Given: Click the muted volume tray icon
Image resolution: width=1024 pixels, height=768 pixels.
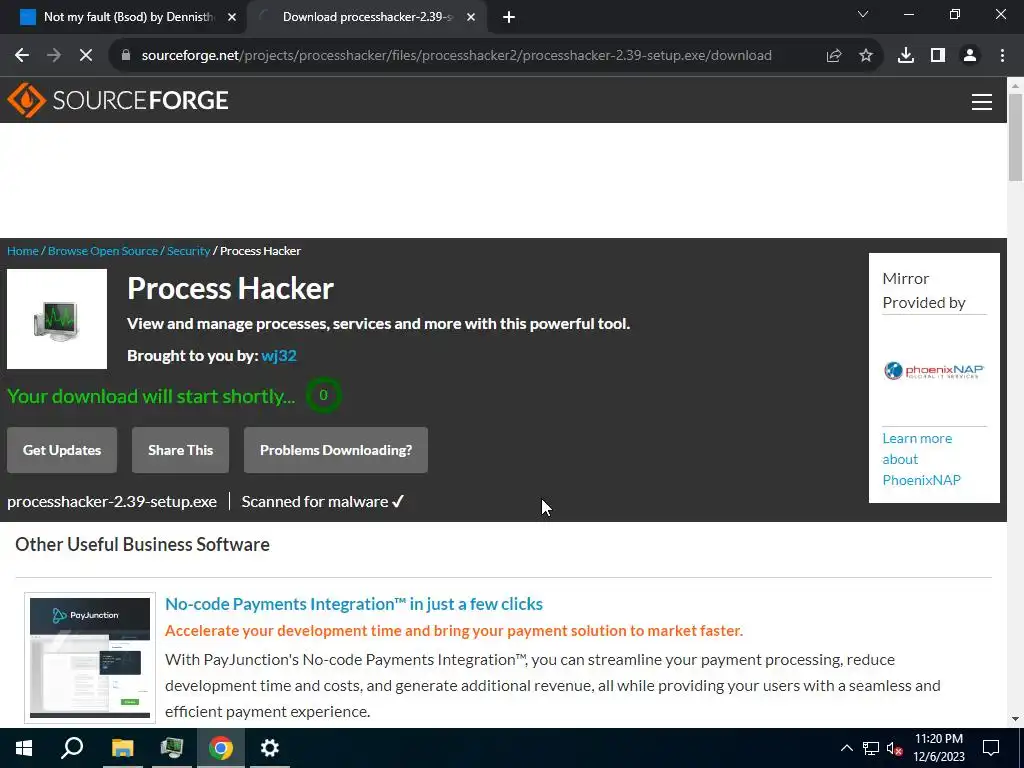Looking at the screenshot, I should [x=894, y=748].
